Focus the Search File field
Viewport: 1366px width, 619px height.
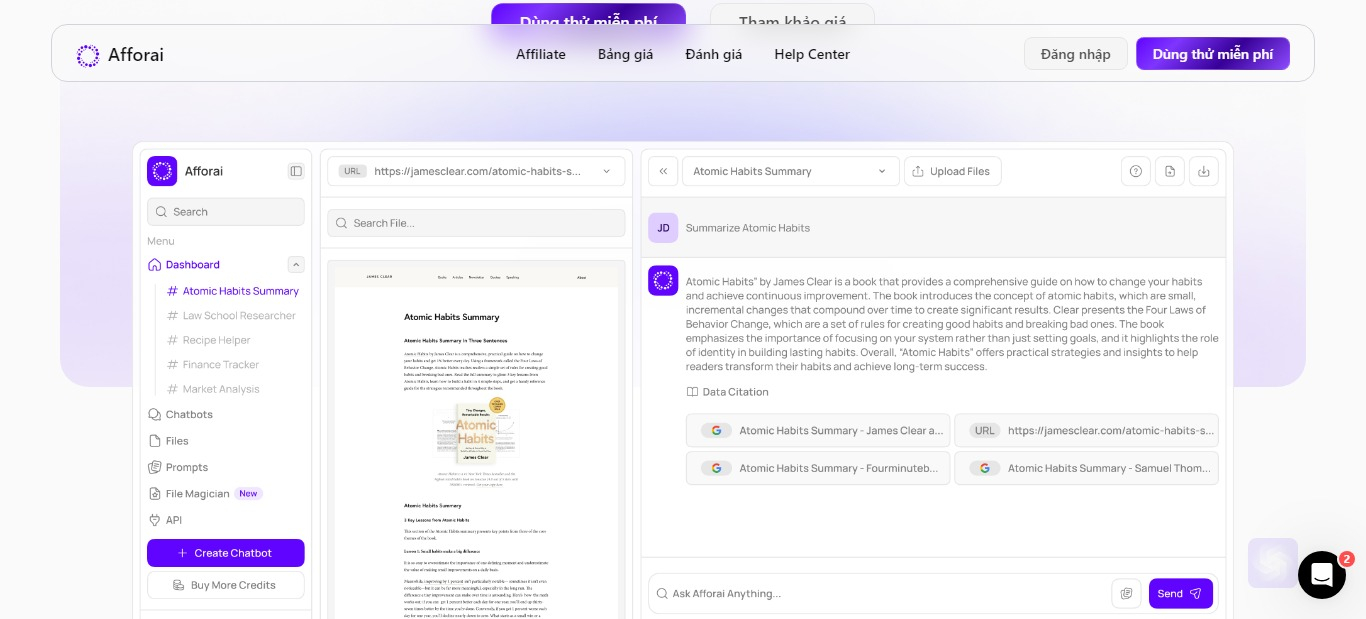476,223
